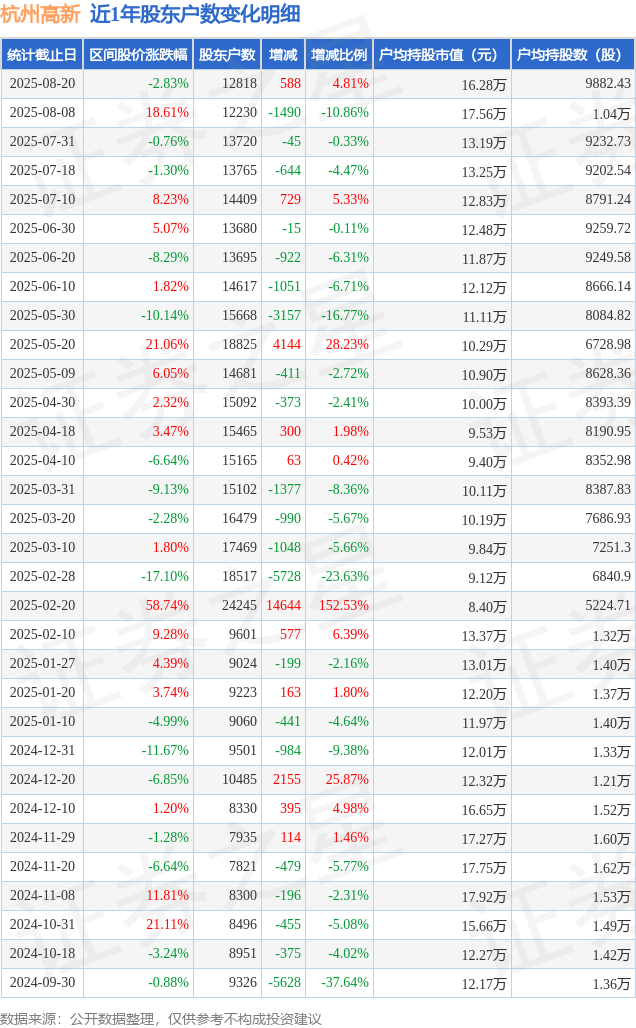Click the 户均持股数（股） column header

point(572,55)
